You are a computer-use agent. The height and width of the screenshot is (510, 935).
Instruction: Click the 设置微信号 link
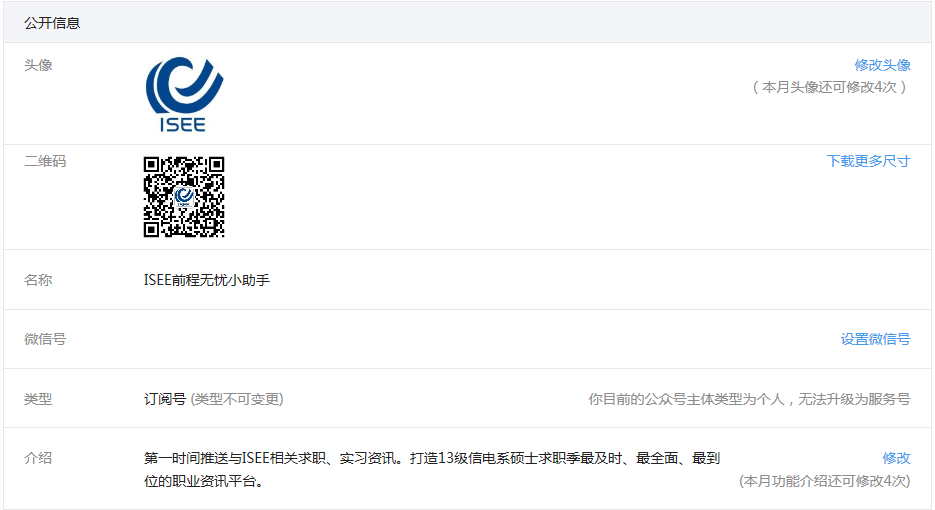[x=875, y=339]
